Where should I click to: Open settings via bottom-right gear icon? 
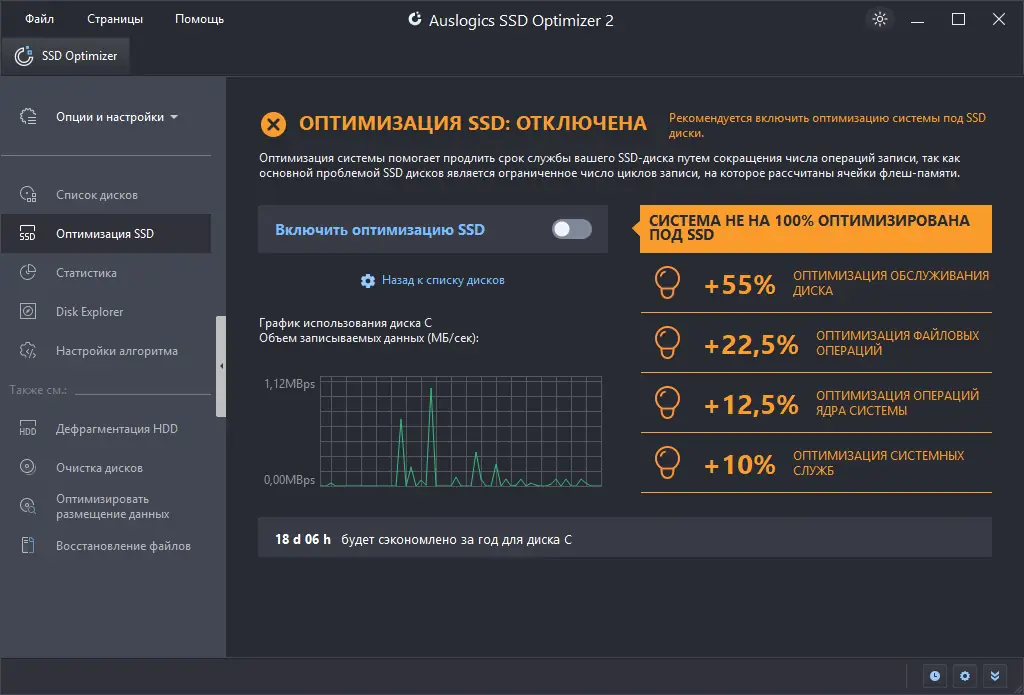point(964,676)
